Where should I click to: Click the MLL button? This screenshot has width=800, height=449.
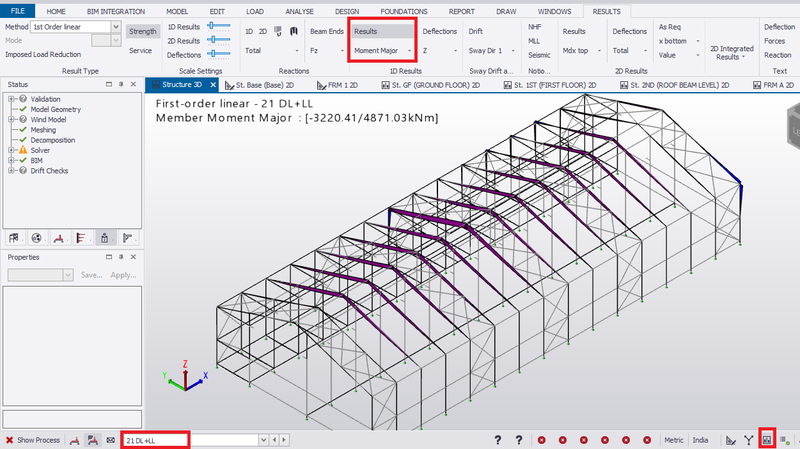534,41
